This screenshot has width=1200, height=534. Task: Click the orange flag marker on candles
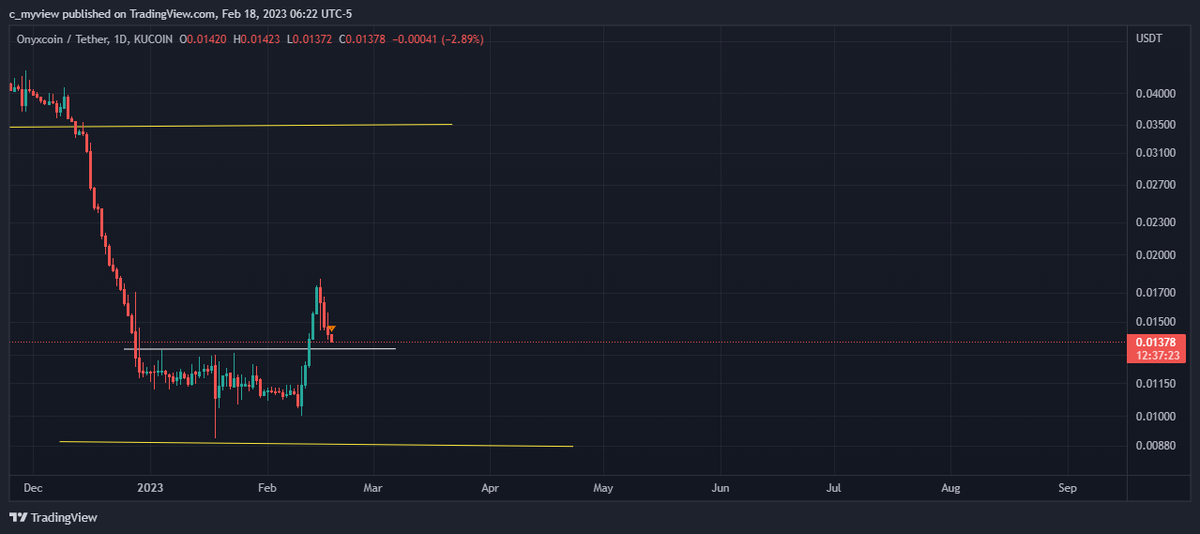[x=331, y=329]
